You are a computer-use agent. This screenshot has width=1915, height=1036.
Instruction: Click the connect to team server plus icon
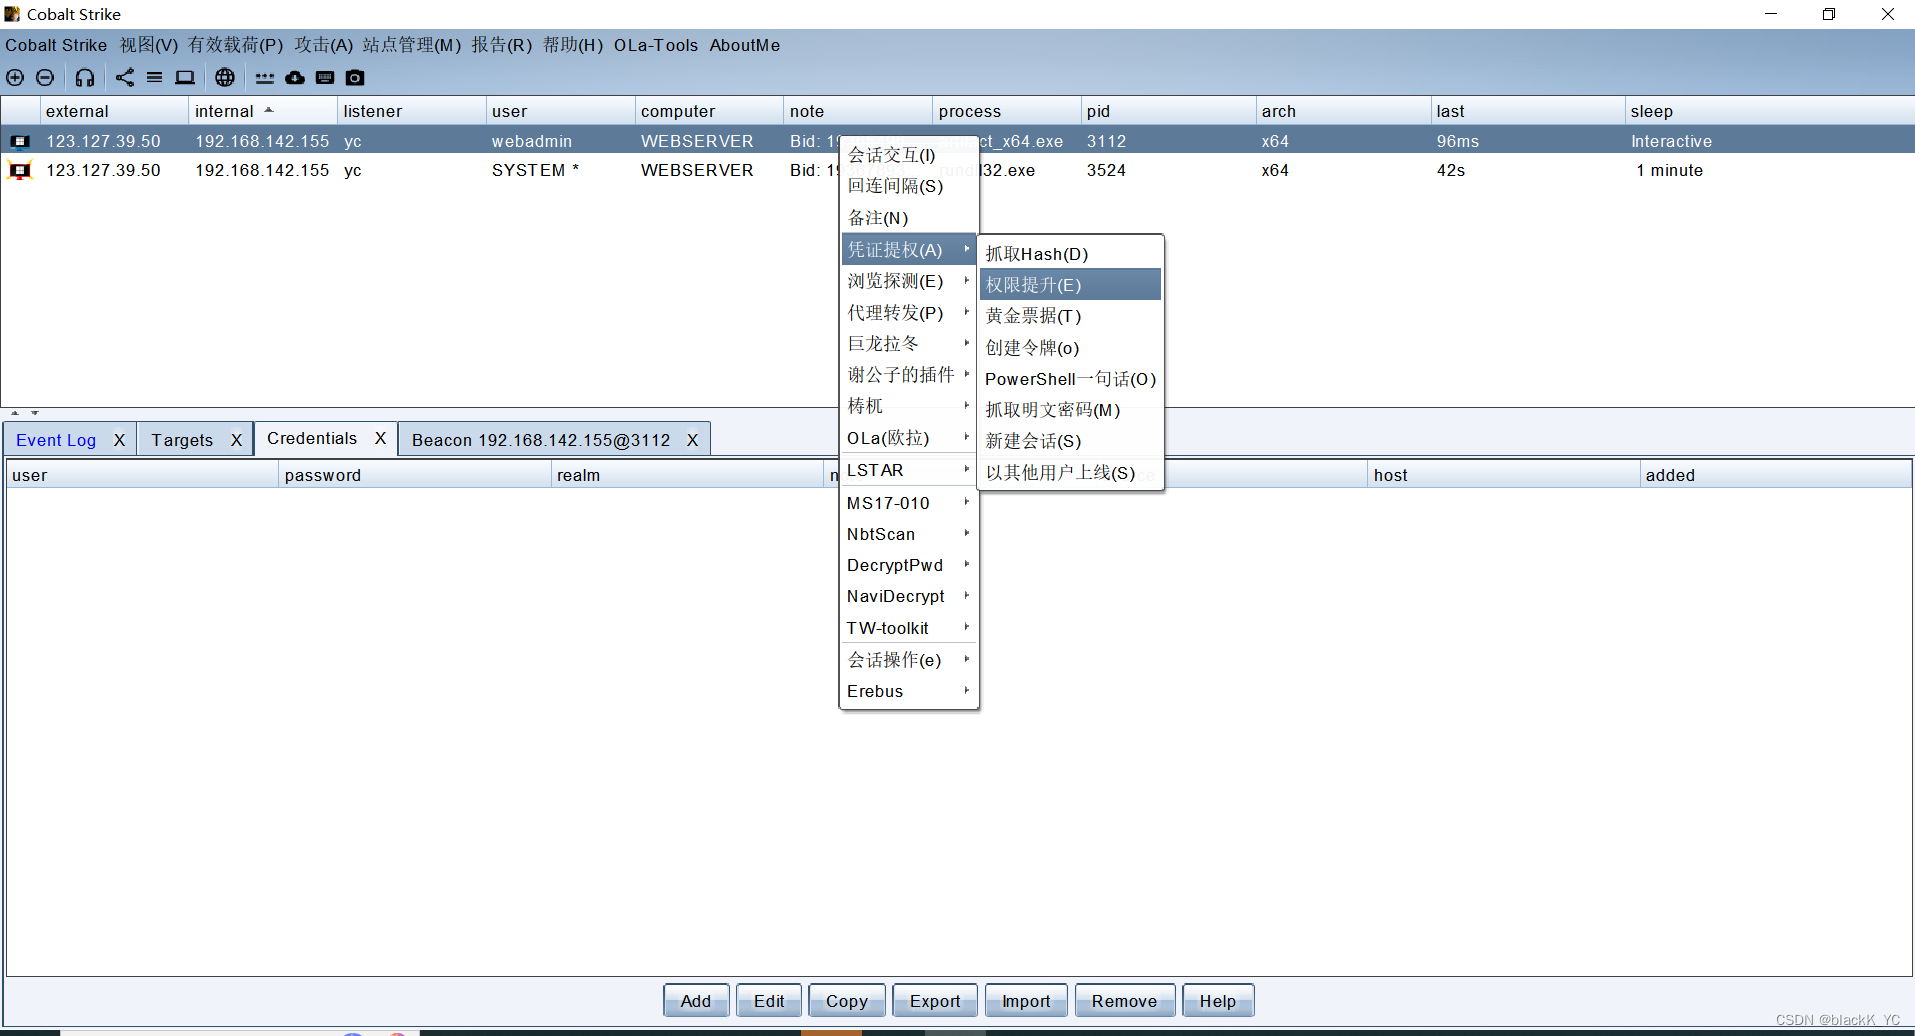[15, 77]
